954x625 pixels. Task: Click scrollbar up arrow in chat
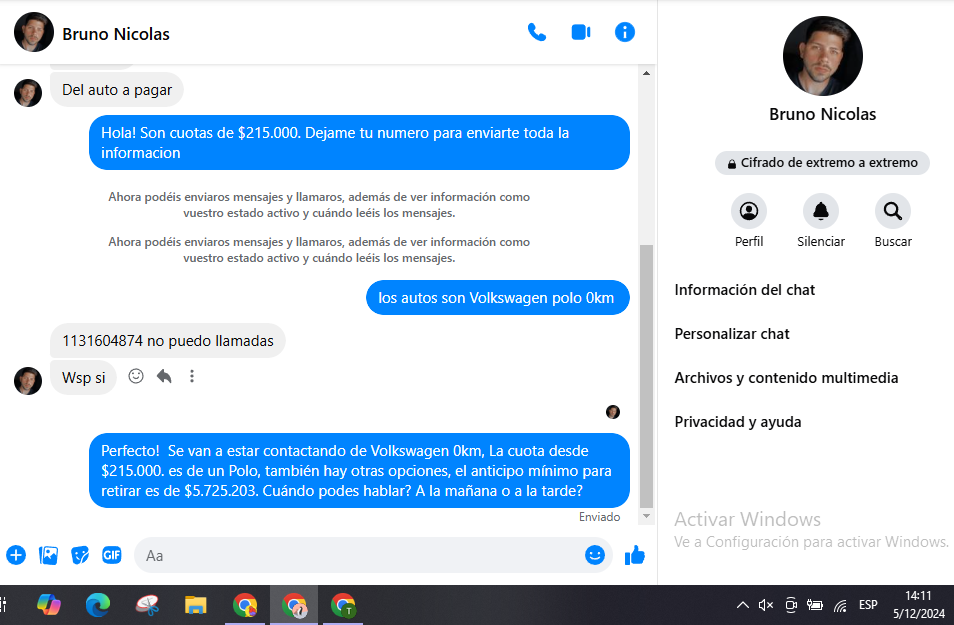(x=646, y=74)
